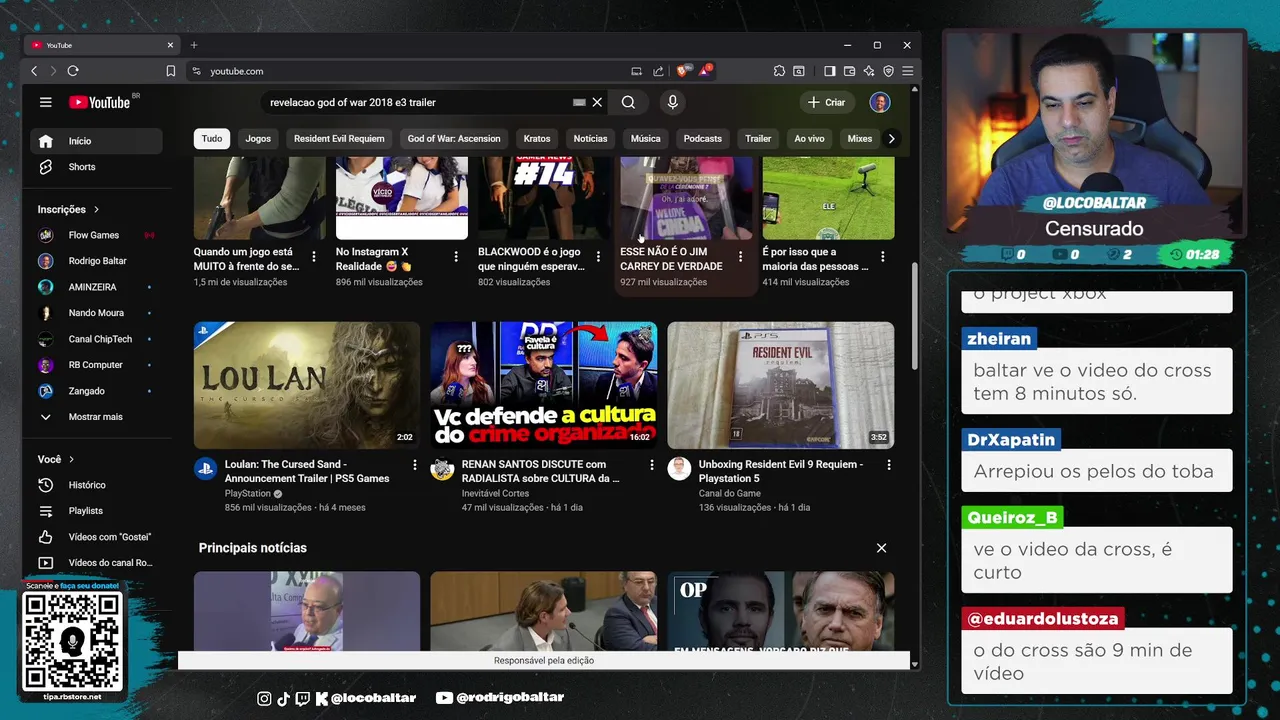
Task: Select the Notícias filter chip
Action: point(590,139)
